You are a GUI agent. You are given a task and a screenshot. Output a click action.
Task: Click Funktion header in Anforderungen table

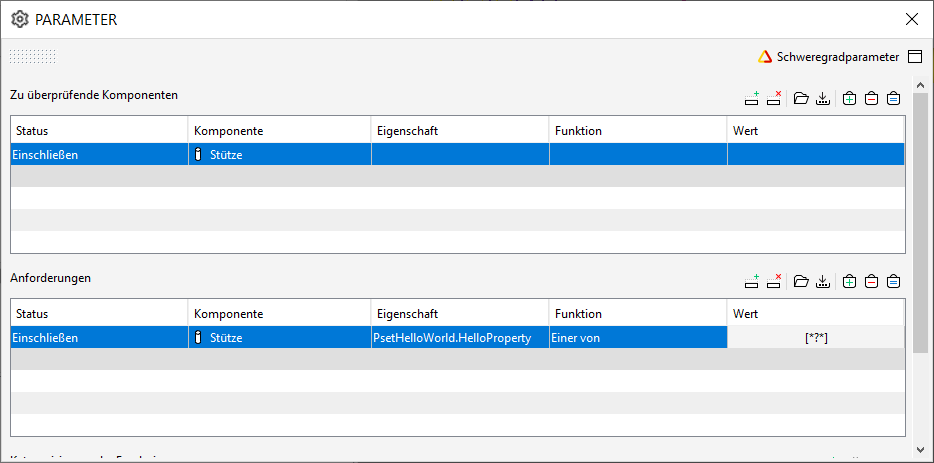coord(638,313)
